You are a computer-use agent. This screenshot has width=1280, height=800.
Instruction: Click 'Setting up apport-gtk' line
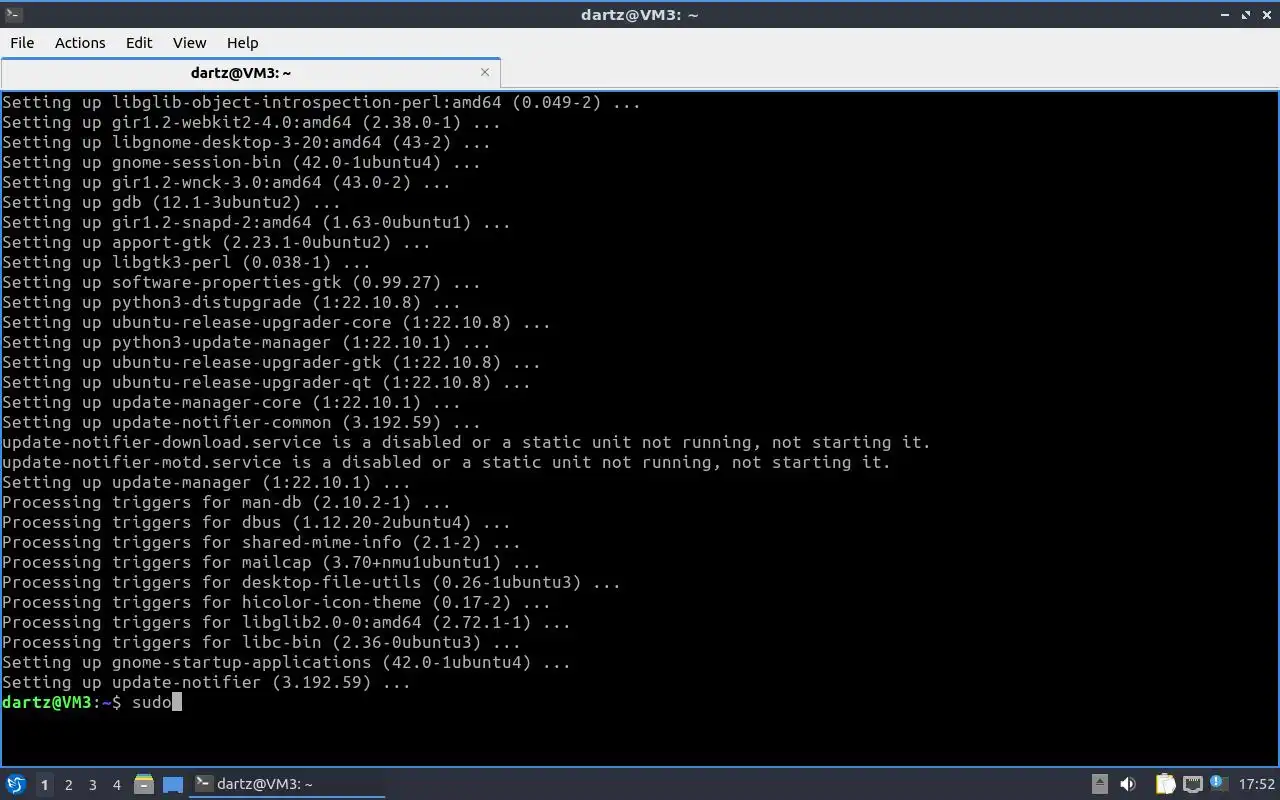[x=216, y=242]
